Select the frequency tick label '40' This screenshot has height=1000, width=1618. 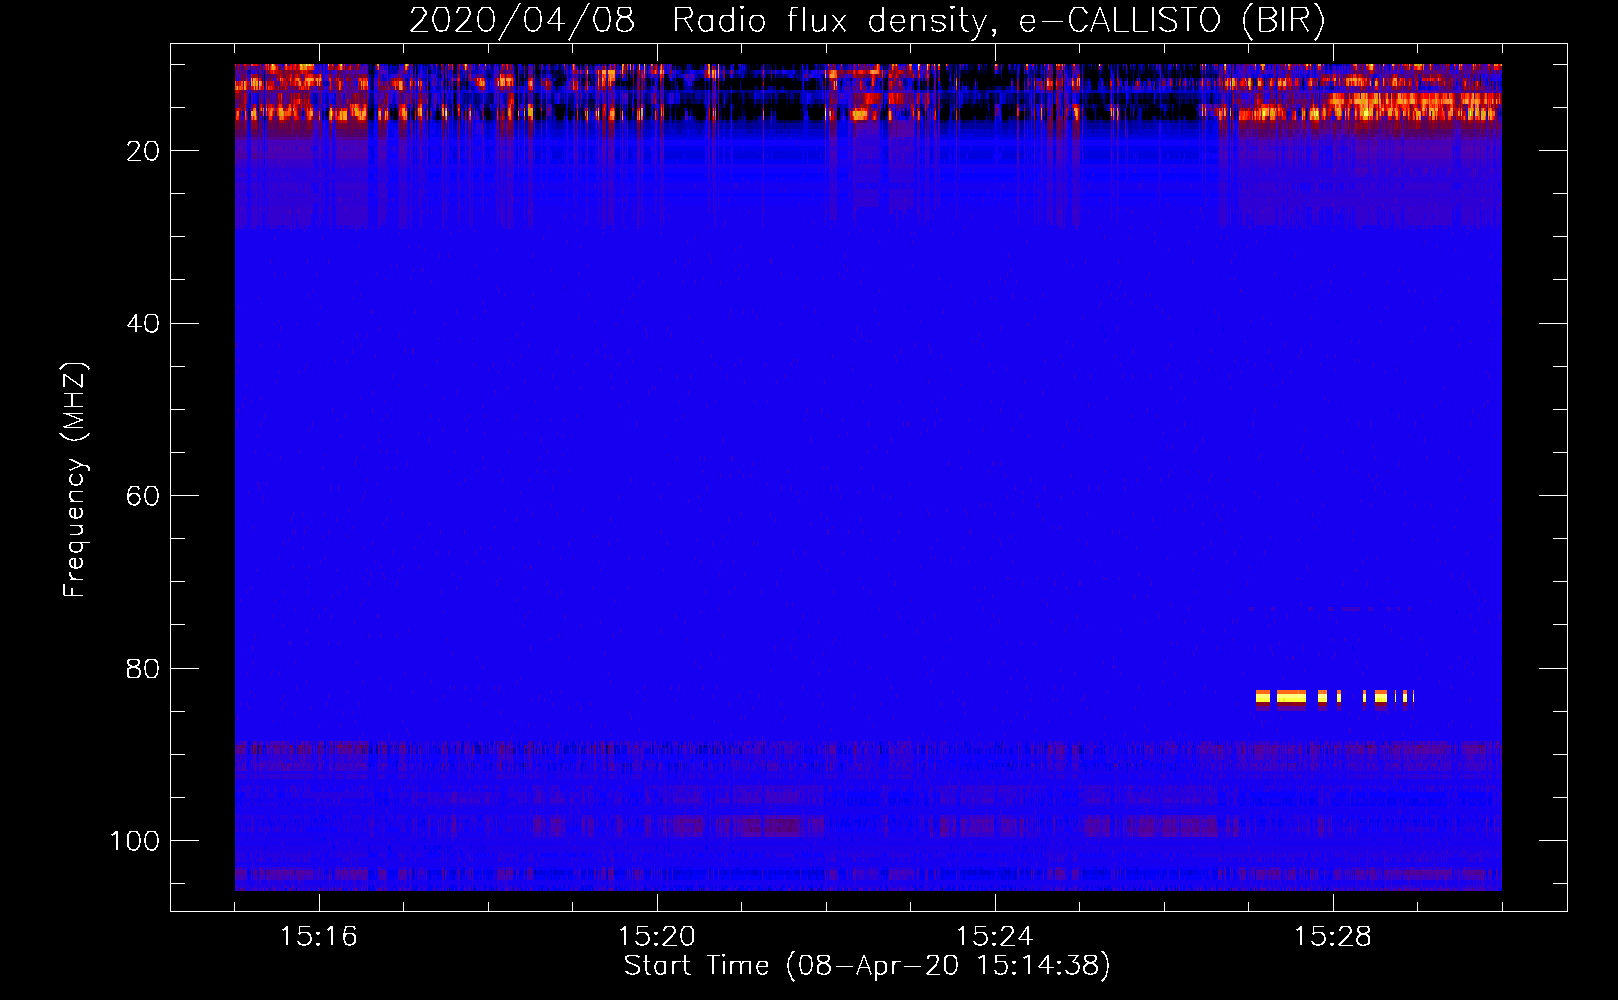143,324
